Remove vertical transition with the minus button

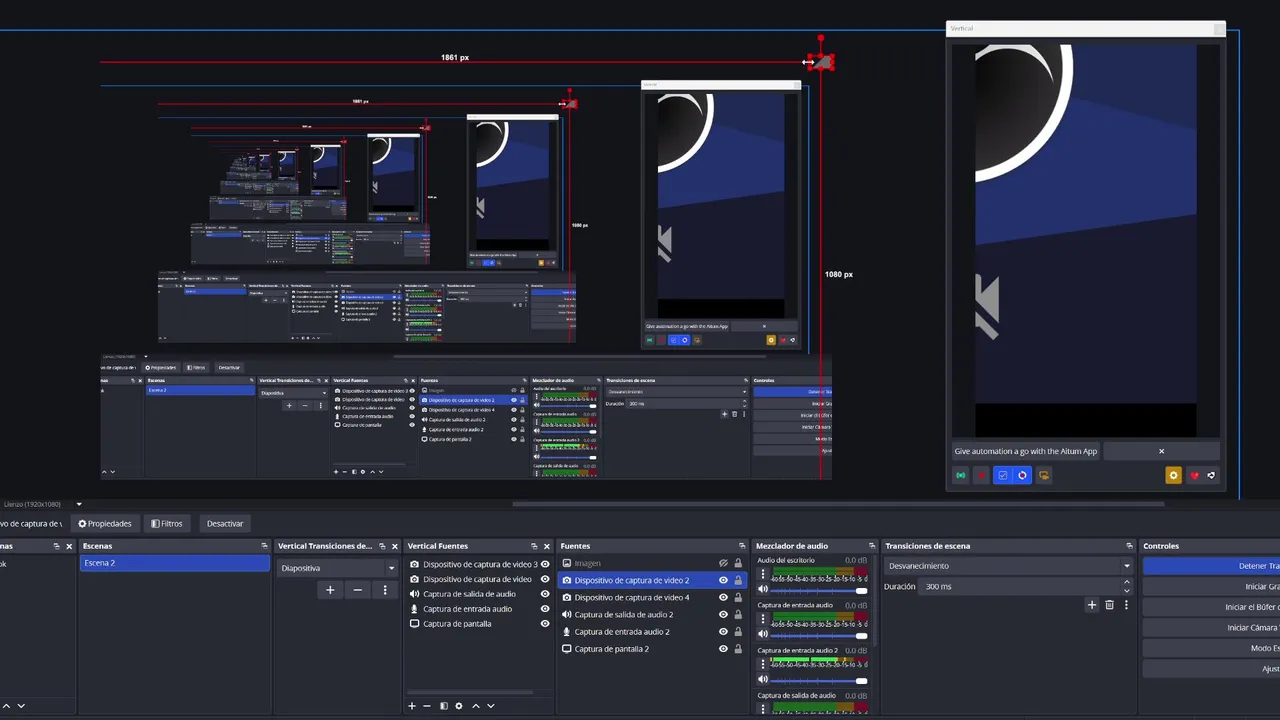point(357,590)
